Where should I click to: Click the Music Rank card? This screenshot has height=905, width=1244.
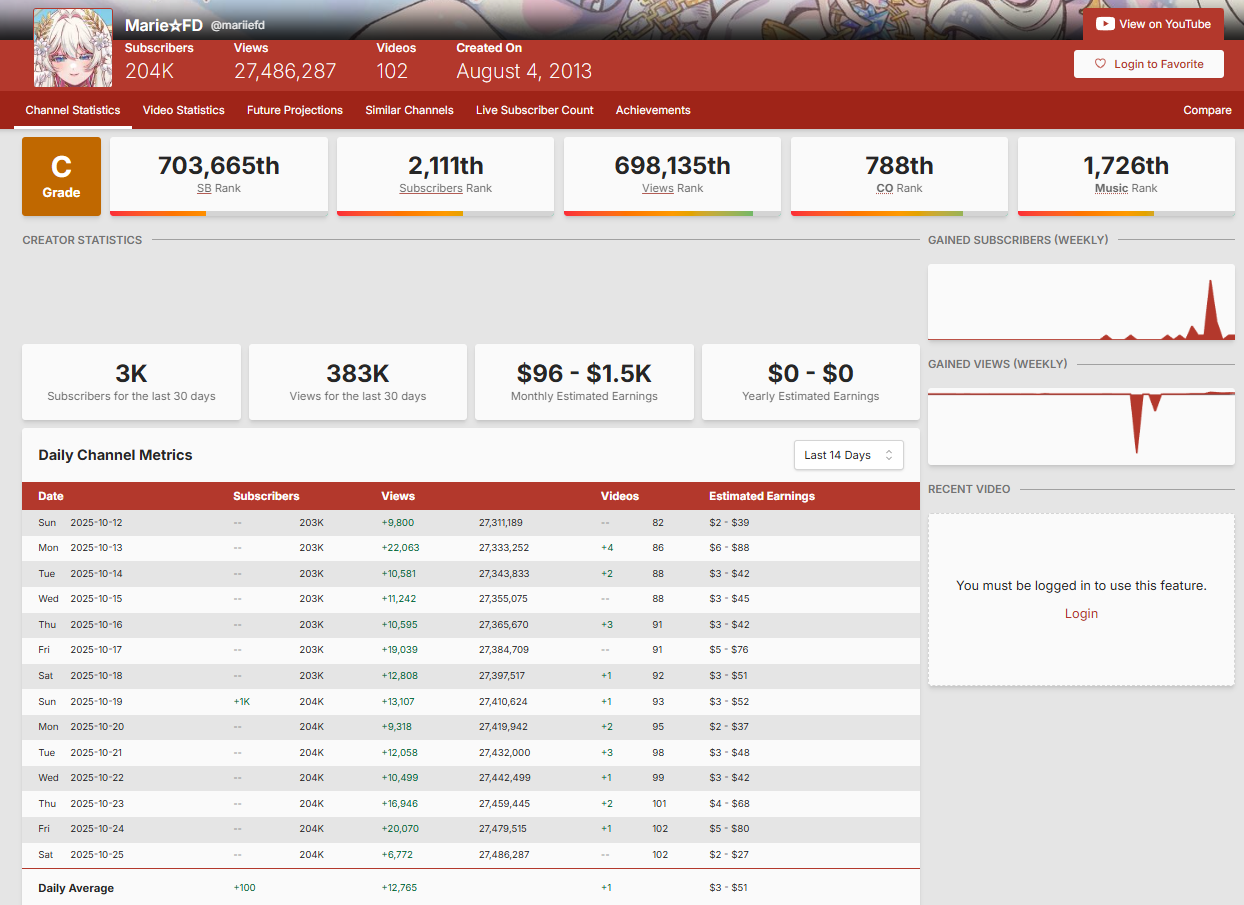[1126, 175]
